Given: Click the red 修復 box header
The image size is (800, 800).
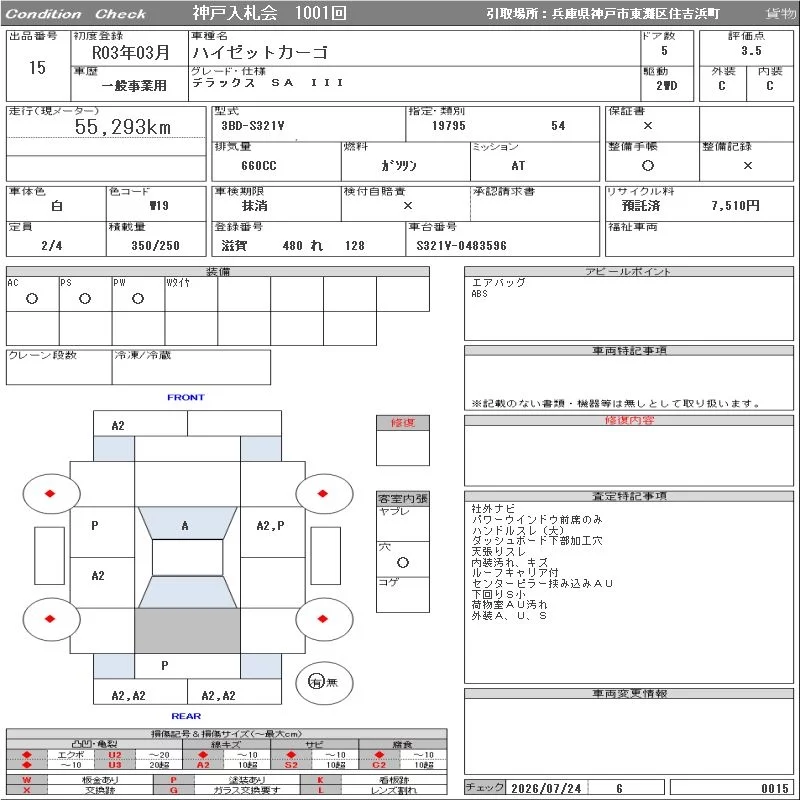Looking at the screenshot, I should pyautogui.click(x=403, y=423).
